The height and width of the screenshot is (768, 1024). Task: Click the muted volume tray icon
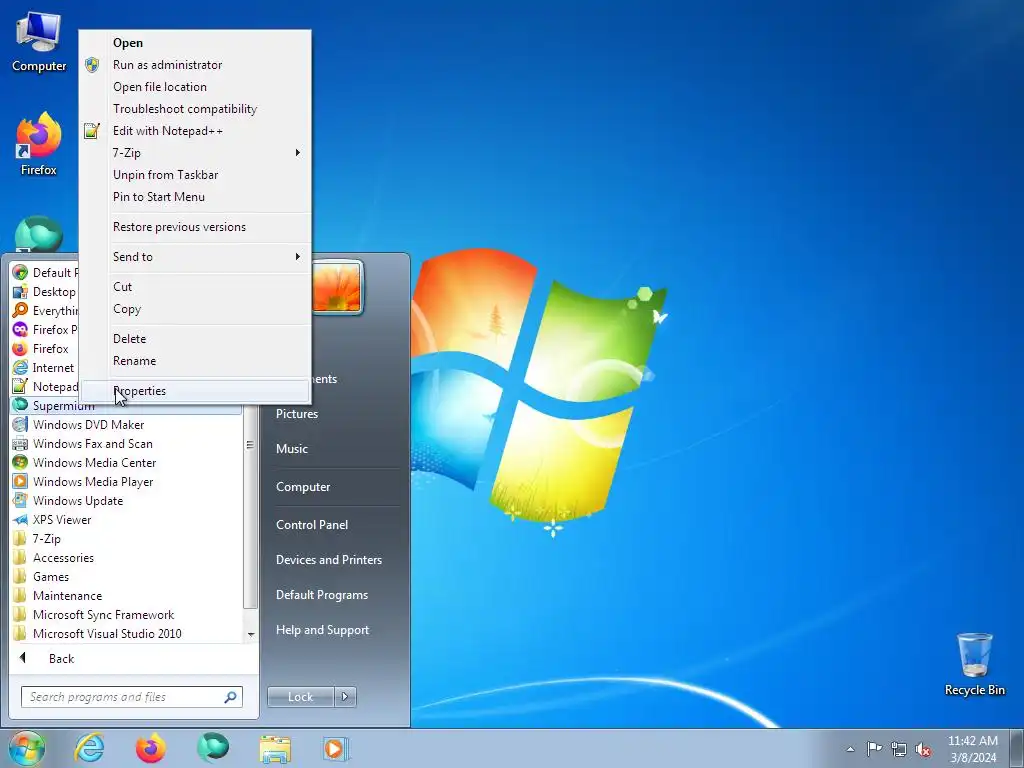tap(923, 749)
